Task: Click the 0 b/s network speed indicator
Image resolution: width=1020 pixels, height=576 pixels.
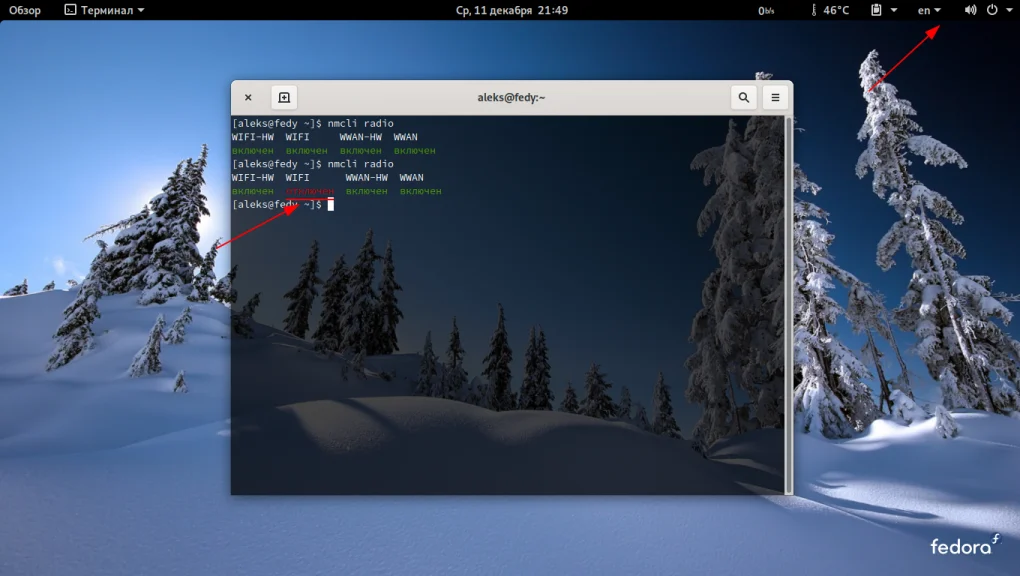Action: 766,10
